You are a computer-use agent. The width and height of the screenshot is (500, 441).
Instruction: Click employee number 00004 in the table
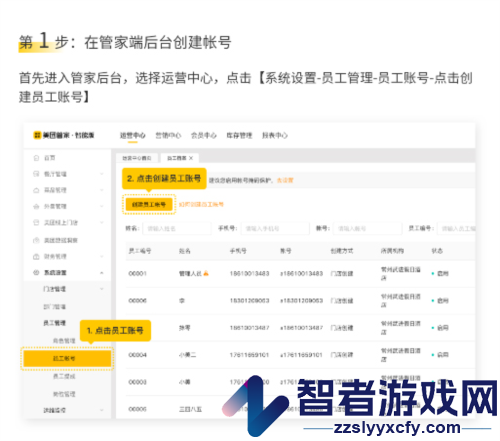click(x=137, y=355)
